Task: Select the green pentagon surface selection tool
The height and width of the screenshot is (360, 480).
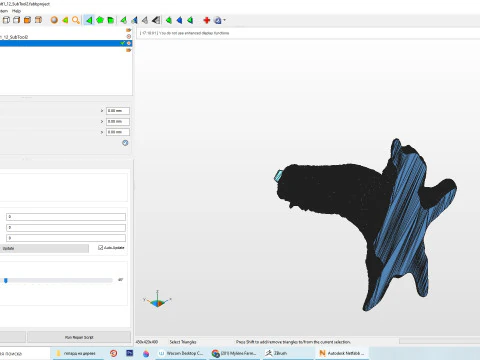Action: pos(100,20)
